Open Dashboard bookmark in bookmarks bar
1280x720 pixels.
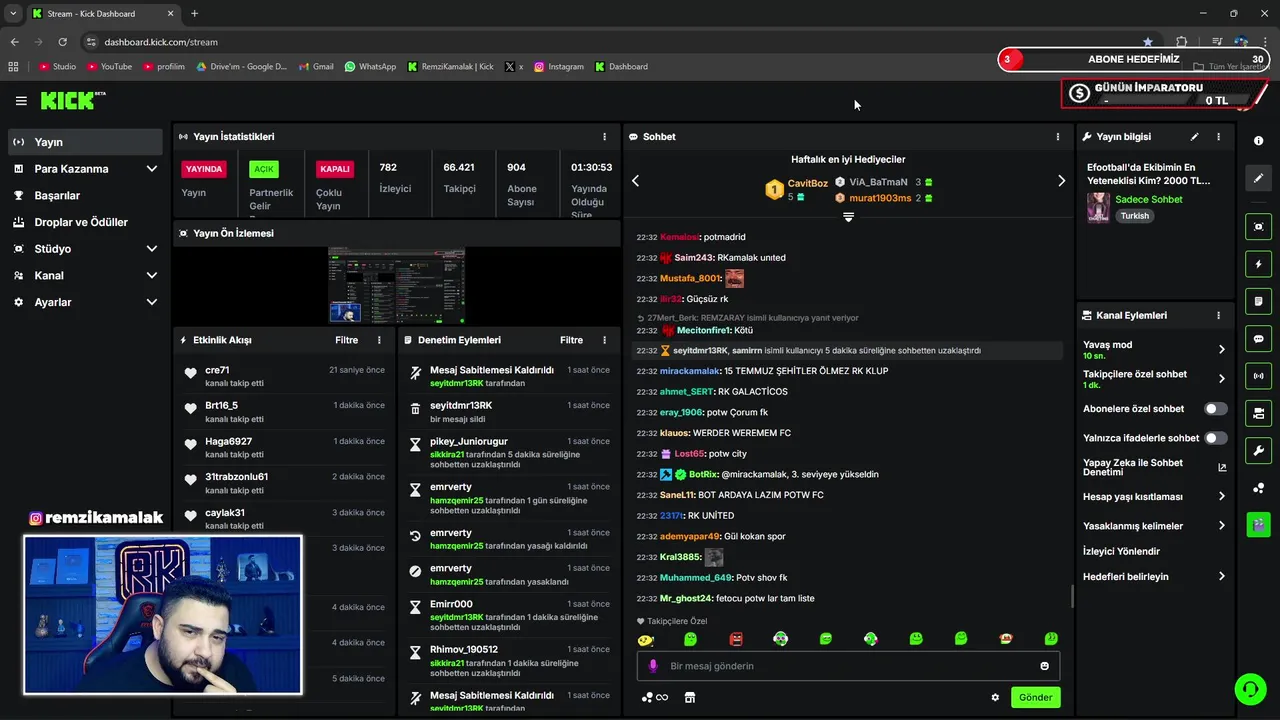pyautogui.click(x=621, y=67)
